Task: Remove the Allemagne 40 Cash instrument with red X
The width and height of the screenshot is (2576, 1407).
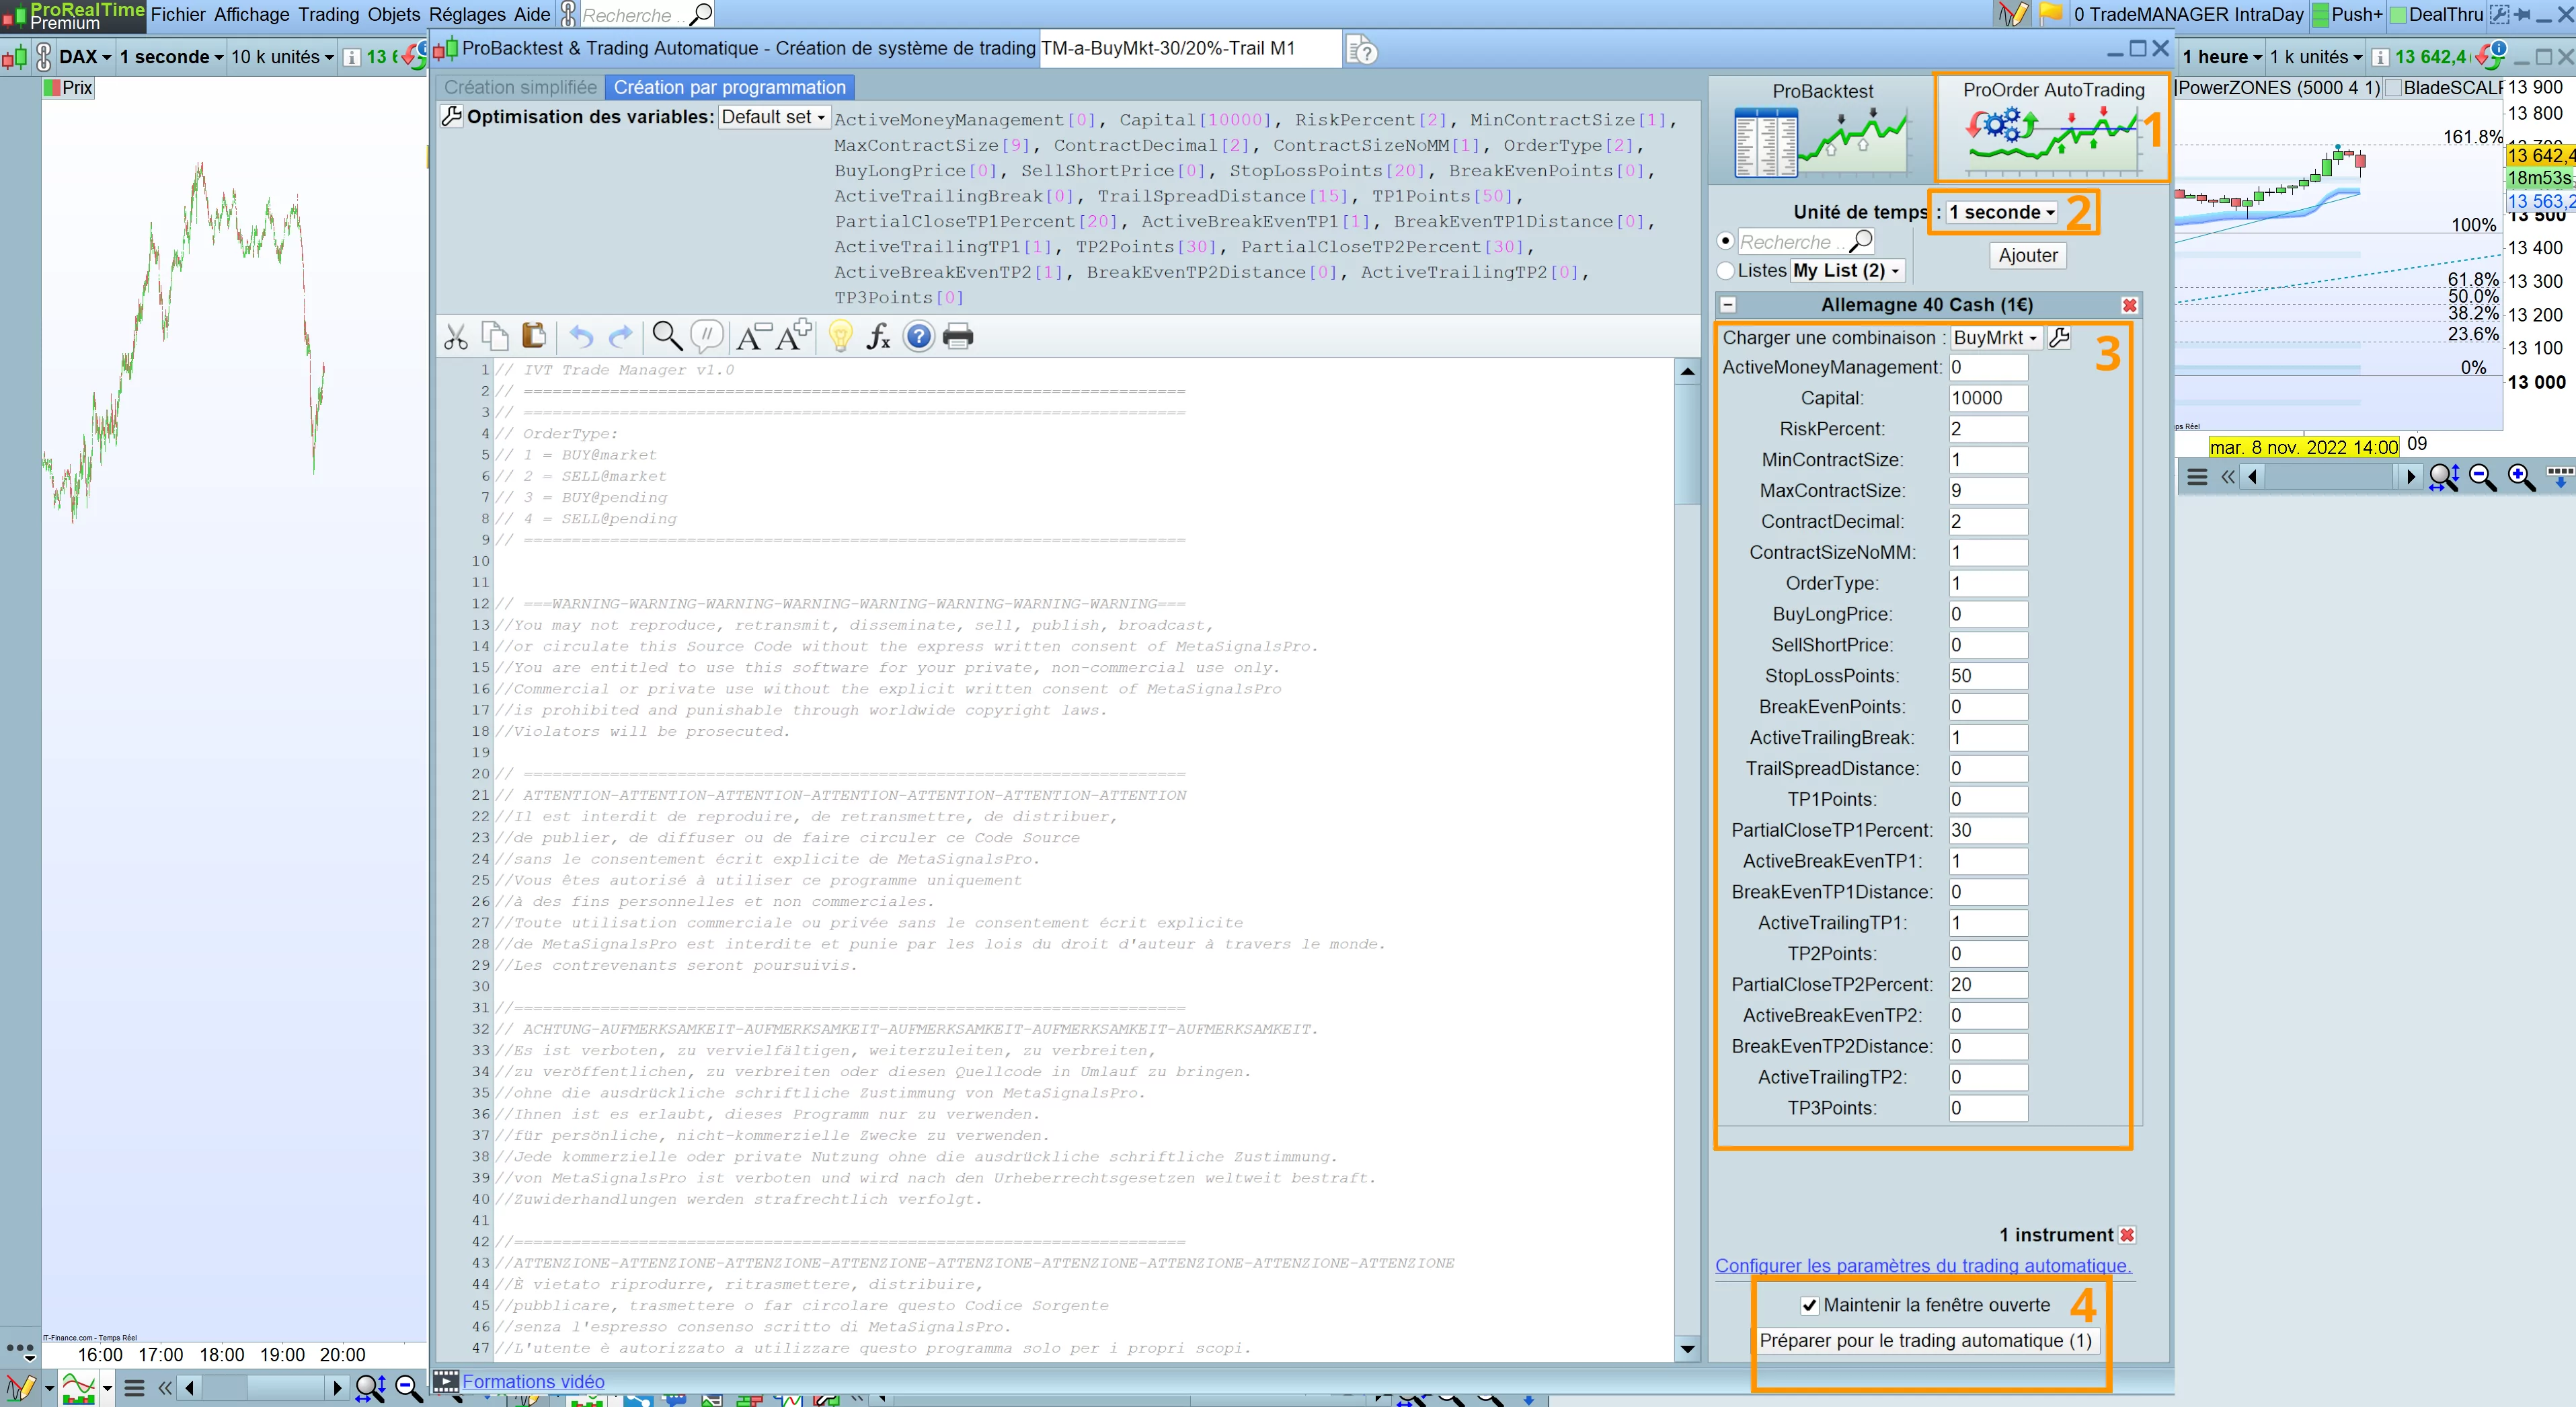Action: [x=2129, y=305]
